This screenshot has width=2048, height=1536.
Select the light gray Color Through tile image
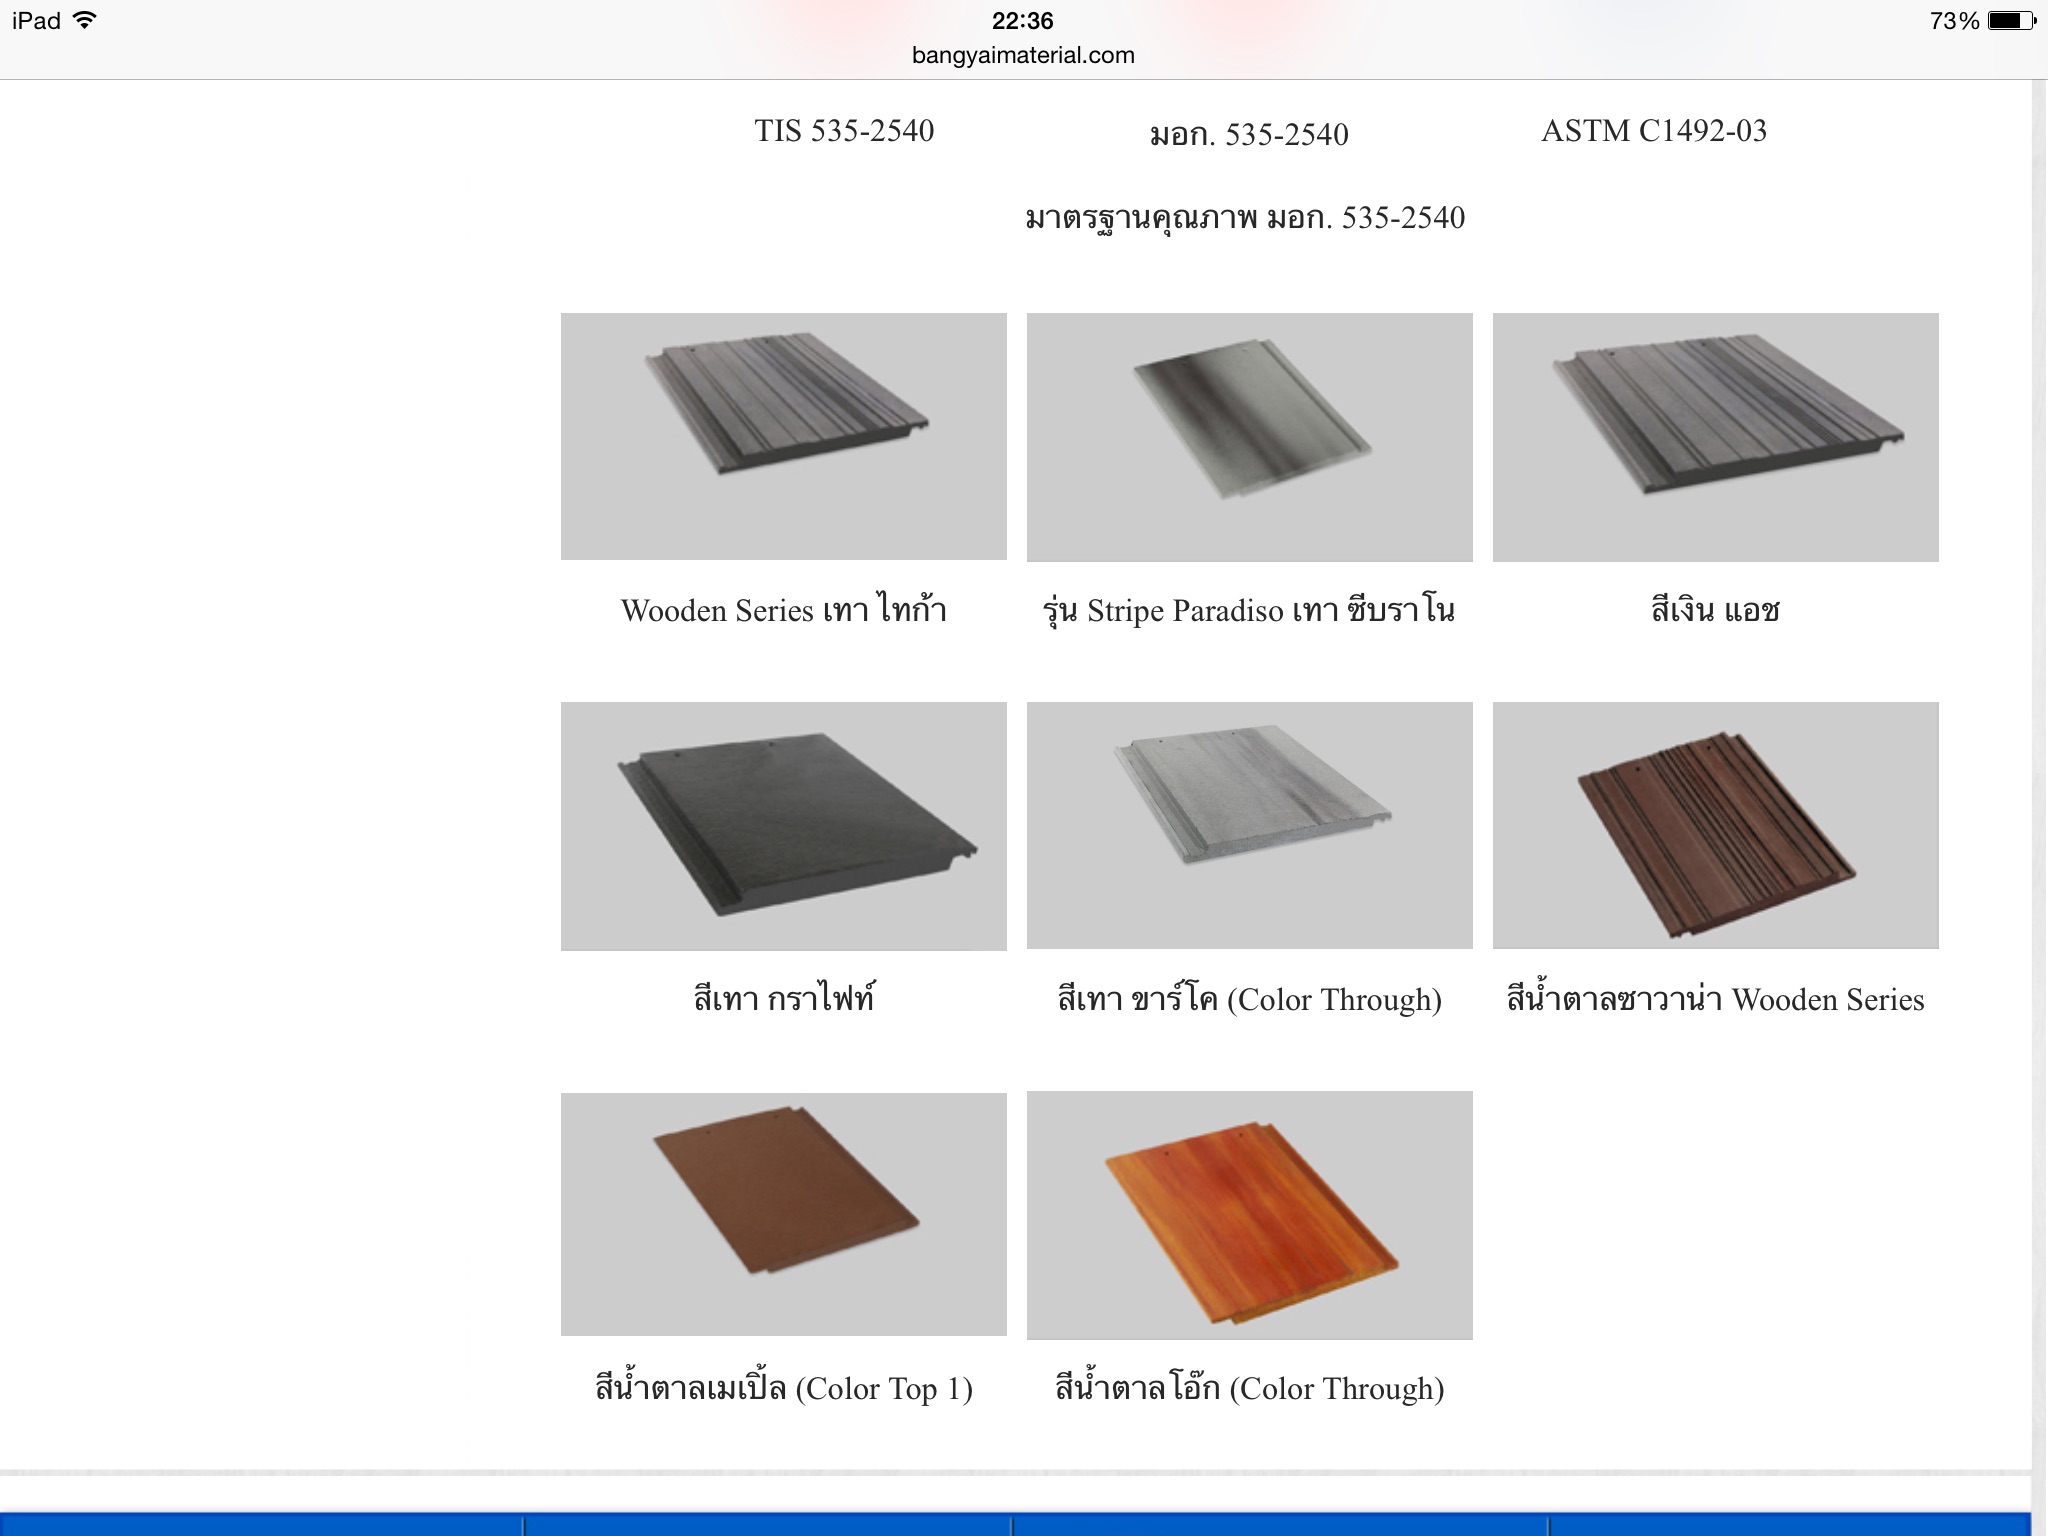click(x=1249, y=825)
